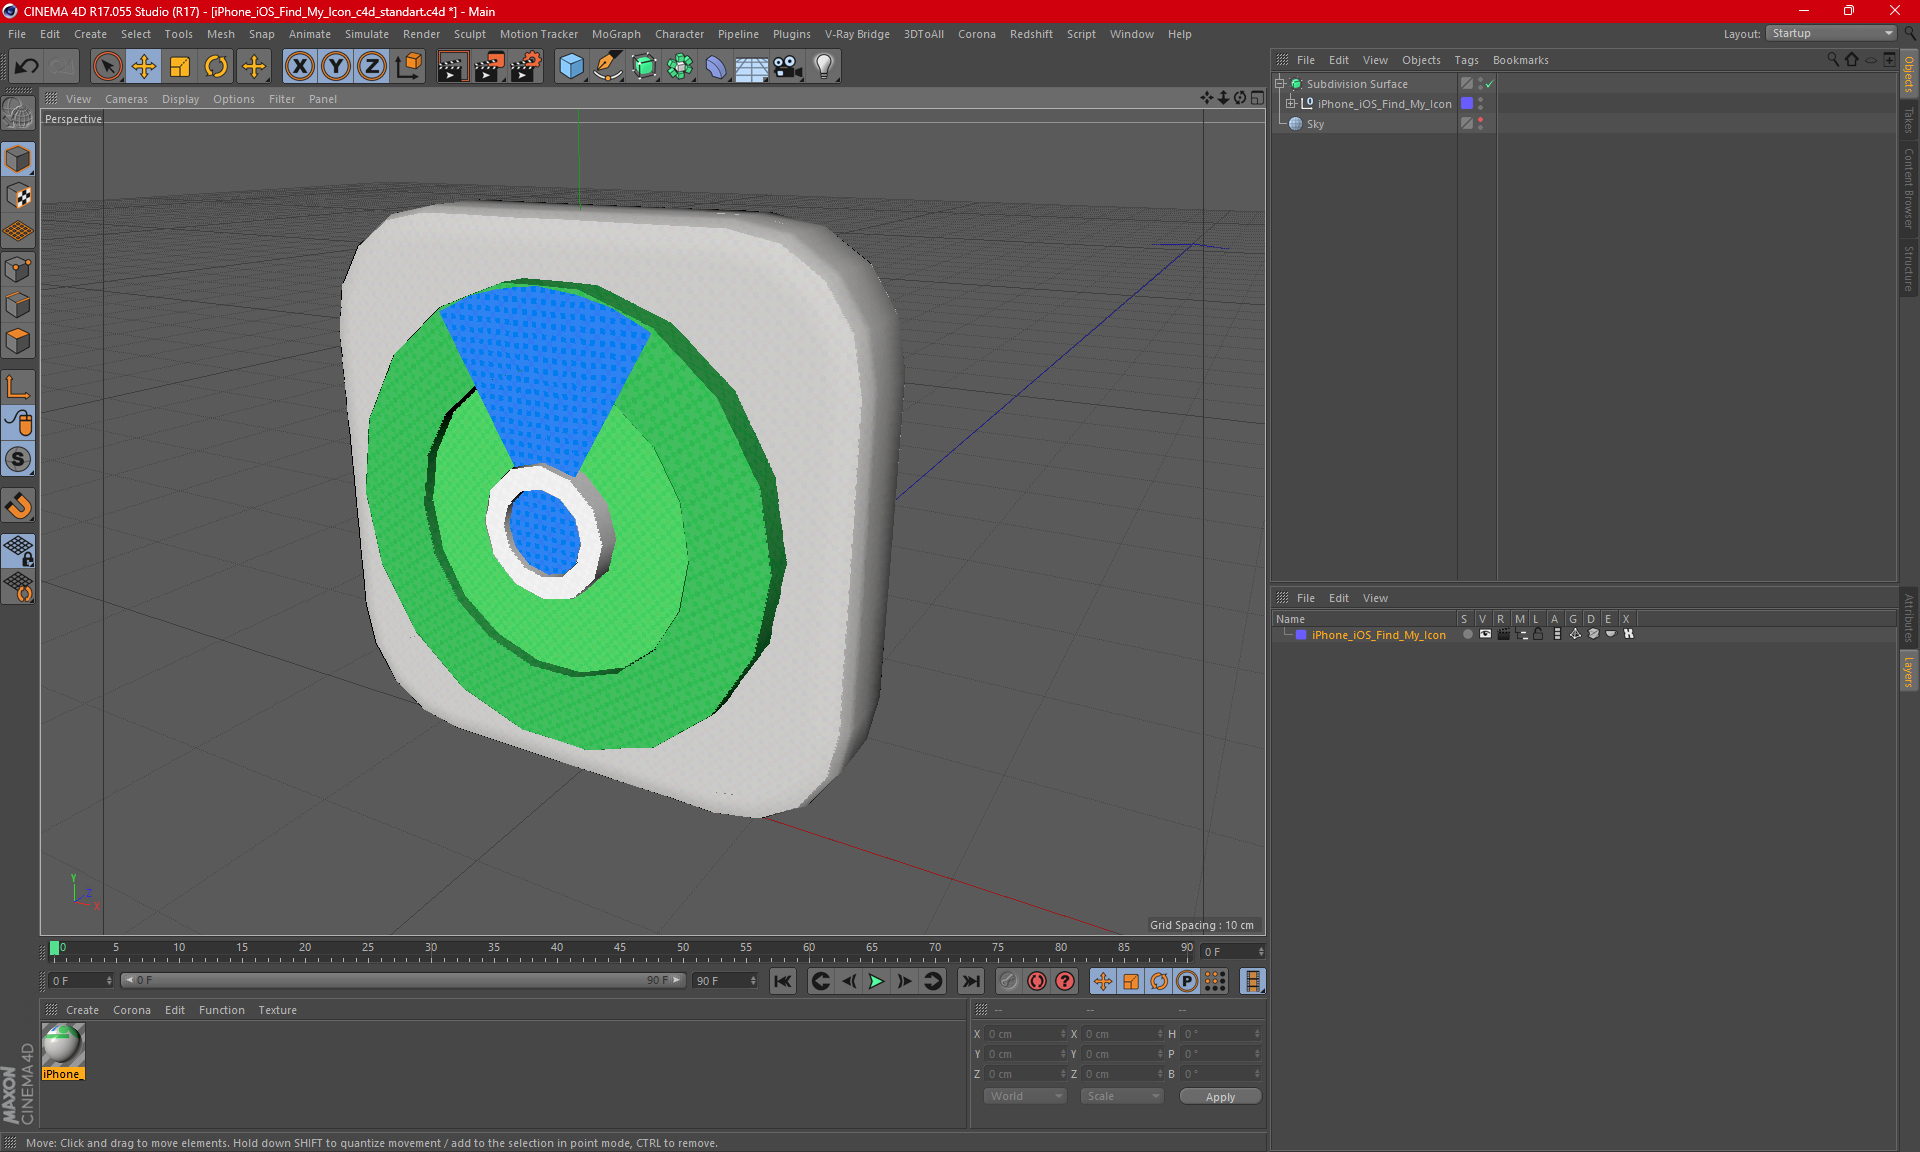Screen dimensions: 1920x1152
Task: Play the animation forward
Action: click(876, 981)
